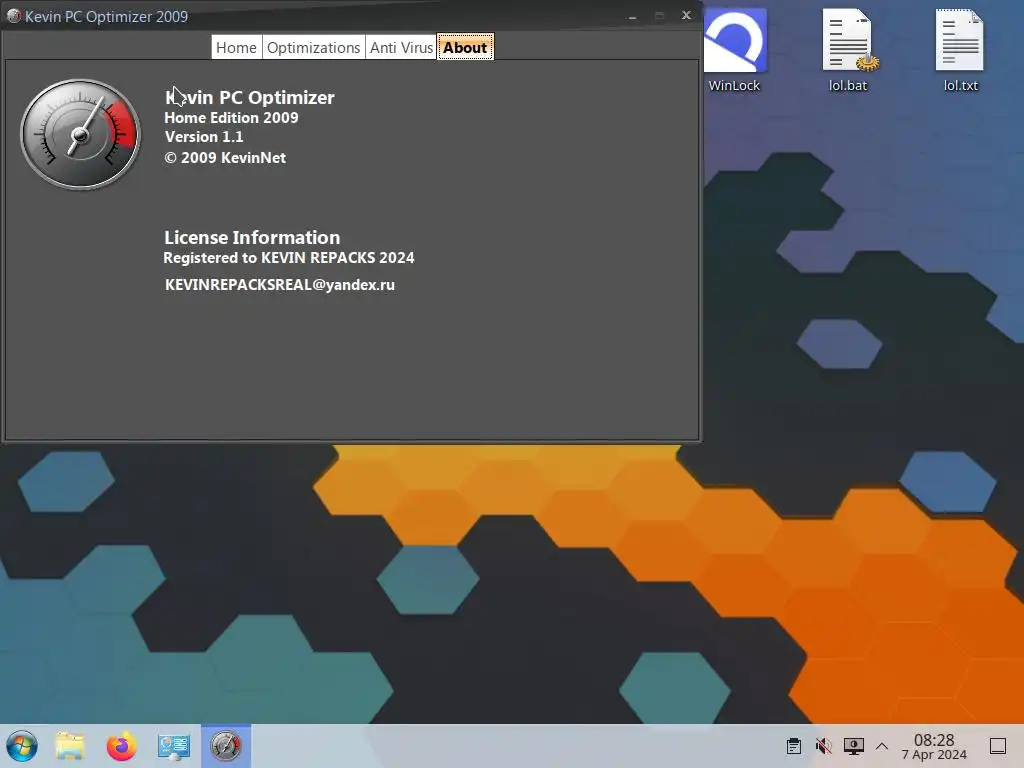Select the lol.bat desktop file
Viewport: 1024px width, 768px height.
(848, 50)
